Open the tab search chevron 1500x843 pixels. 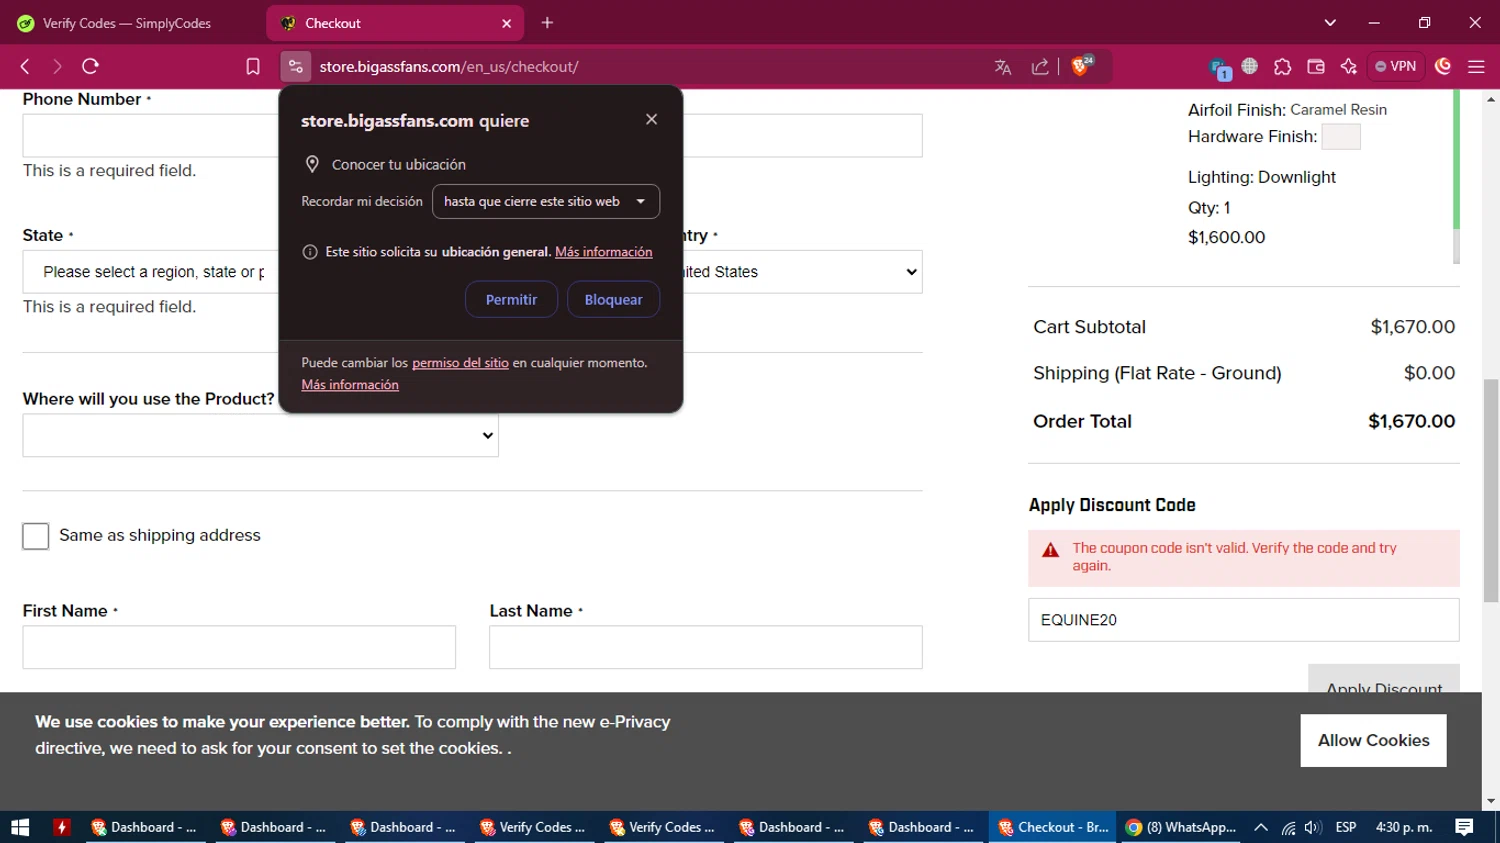[x=1330, y=22]
